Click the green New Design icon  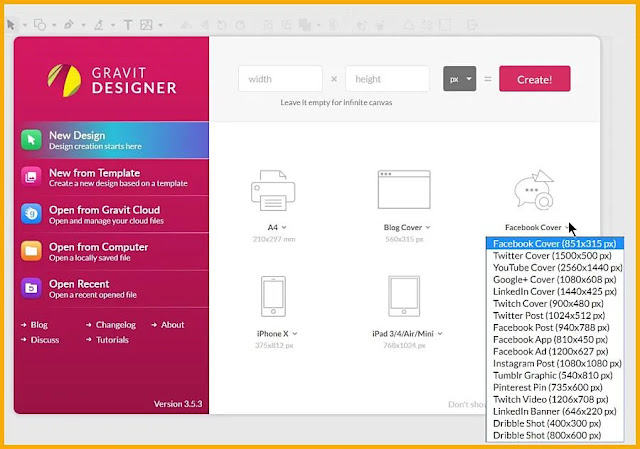coord(31,140)
